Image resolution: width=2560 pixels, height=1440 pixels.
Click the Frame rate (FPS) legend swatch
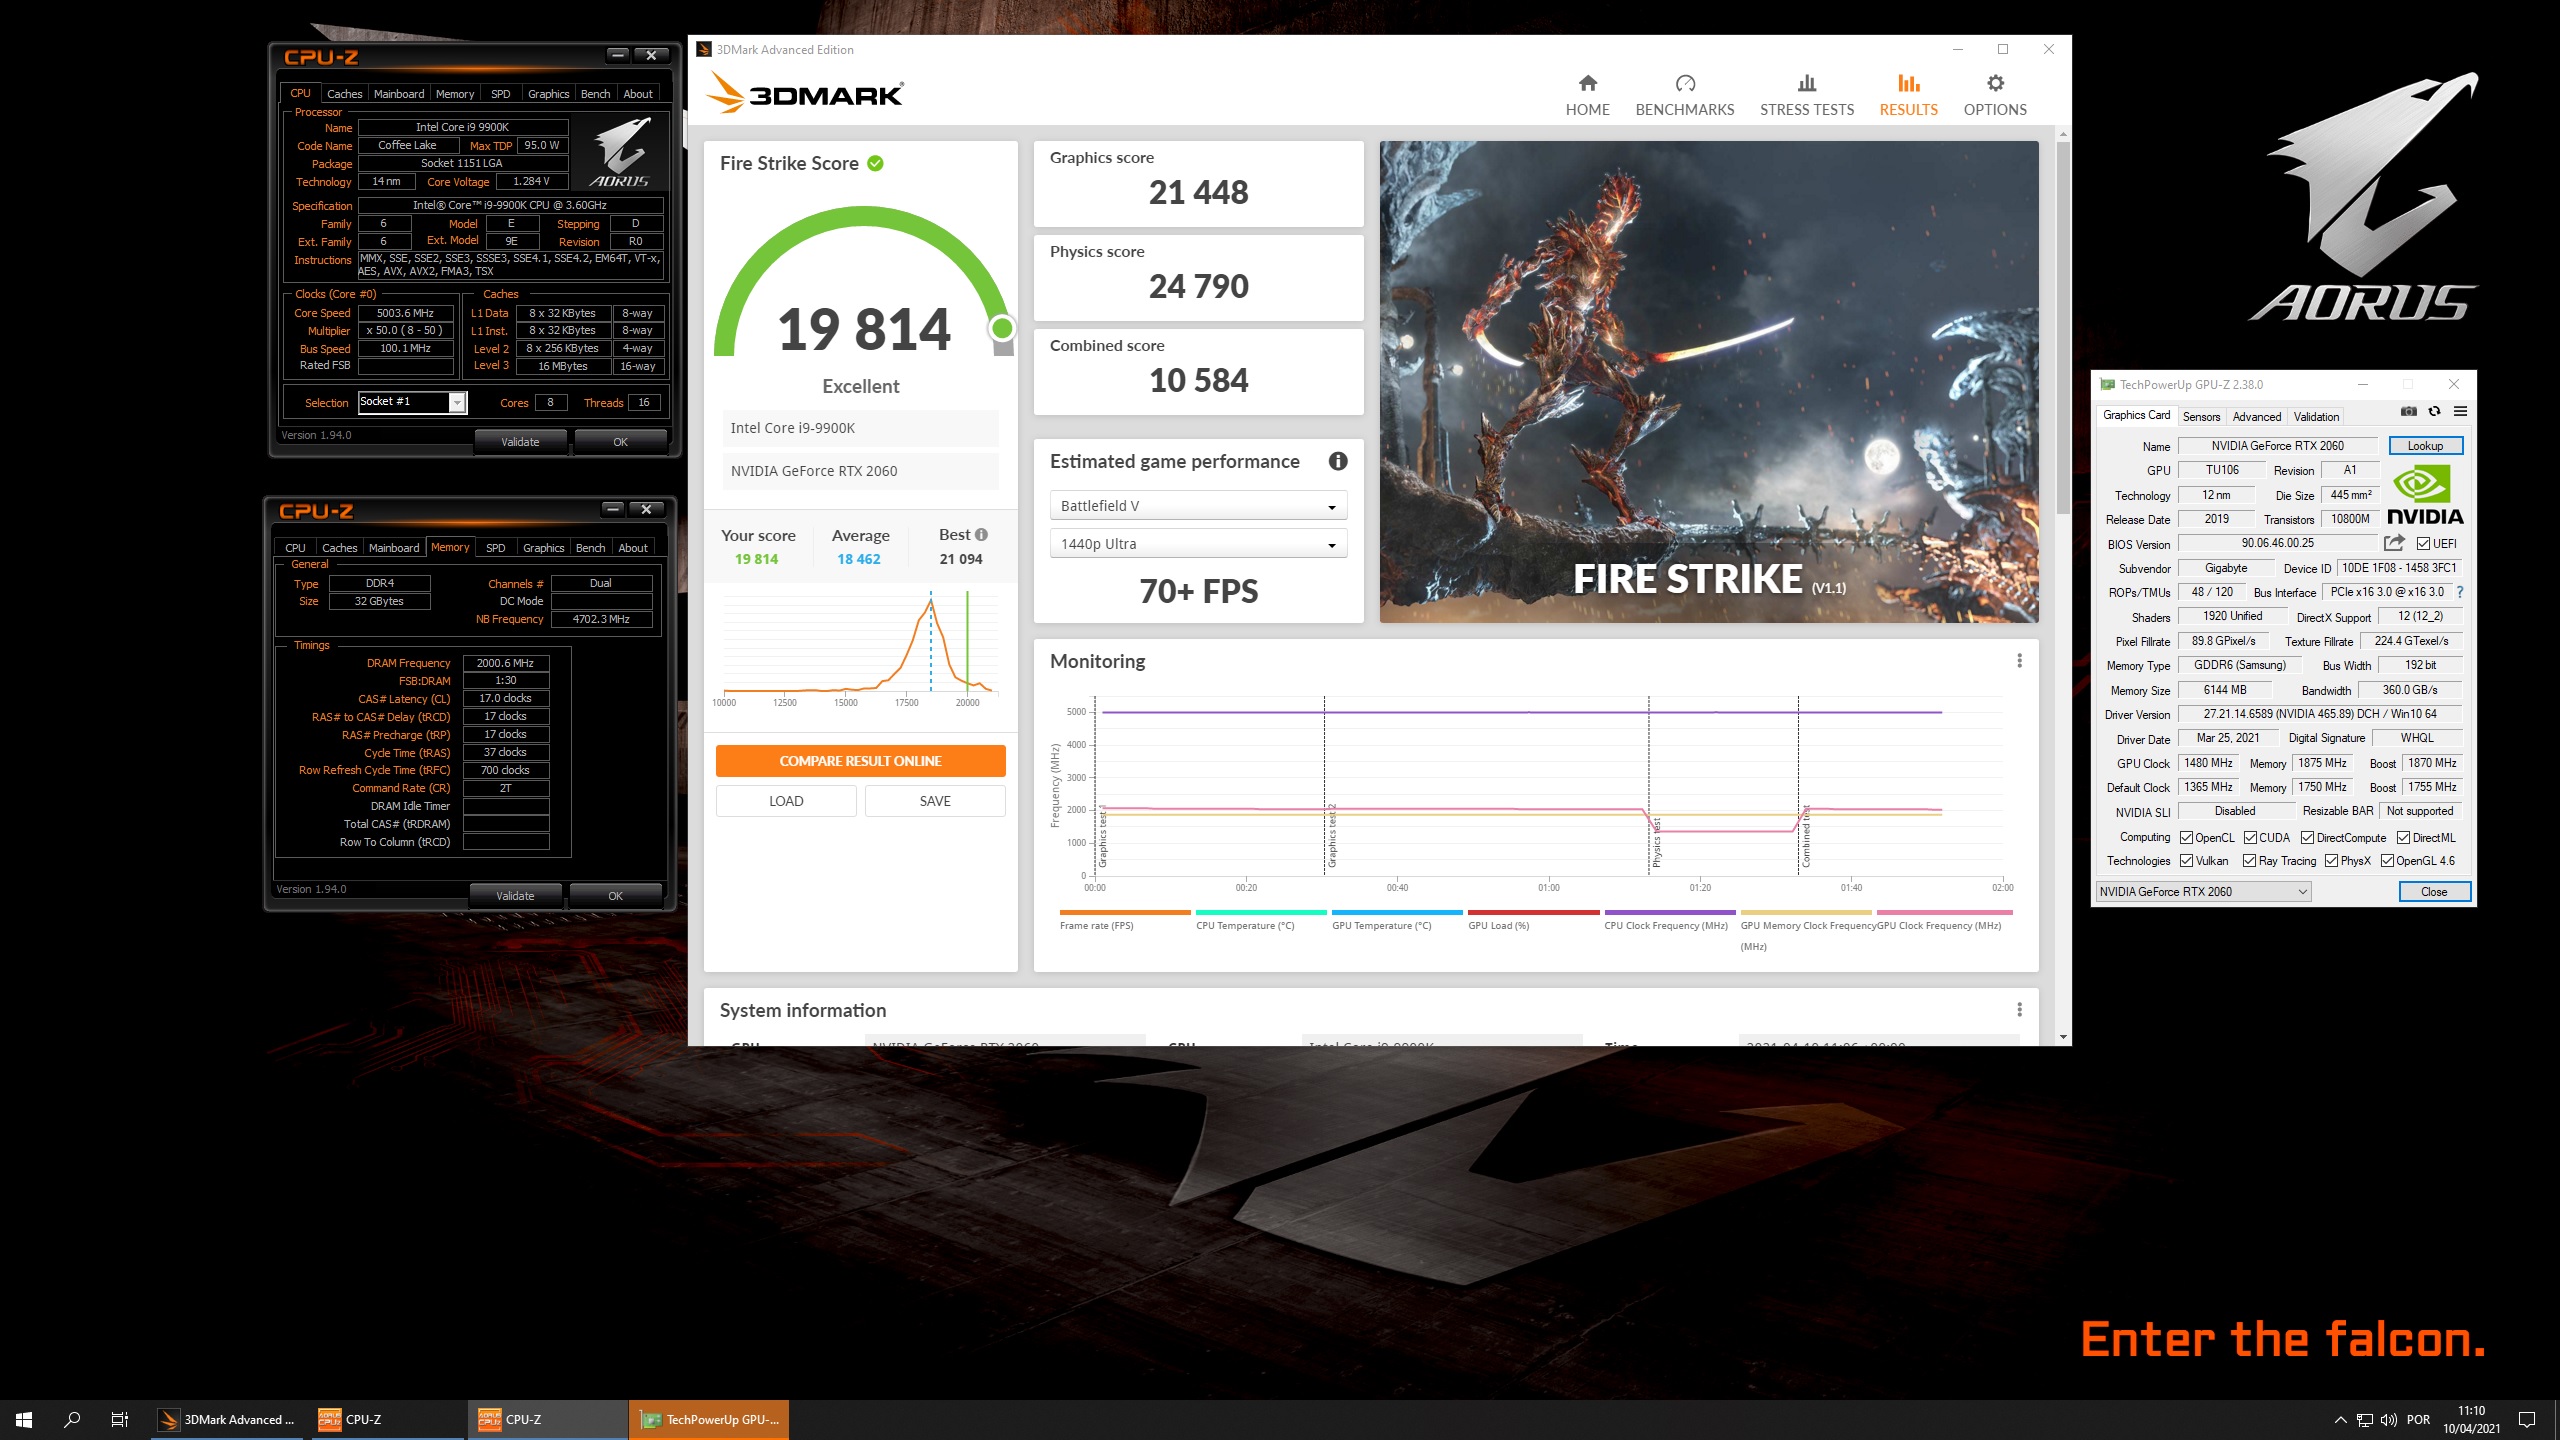1125,912
